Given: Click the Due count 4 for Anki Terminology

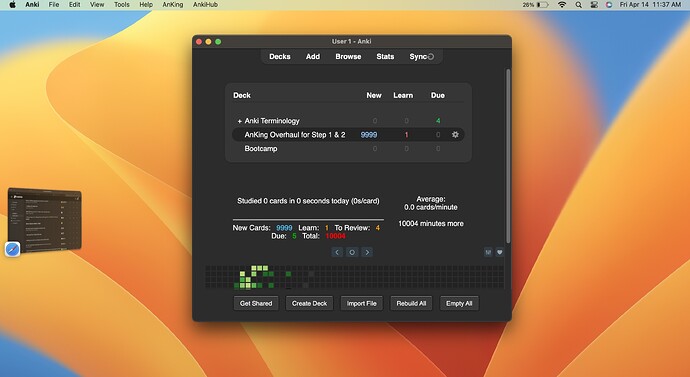Looking at the screenshot, I should pyautogui.click(x=438, y=121).
